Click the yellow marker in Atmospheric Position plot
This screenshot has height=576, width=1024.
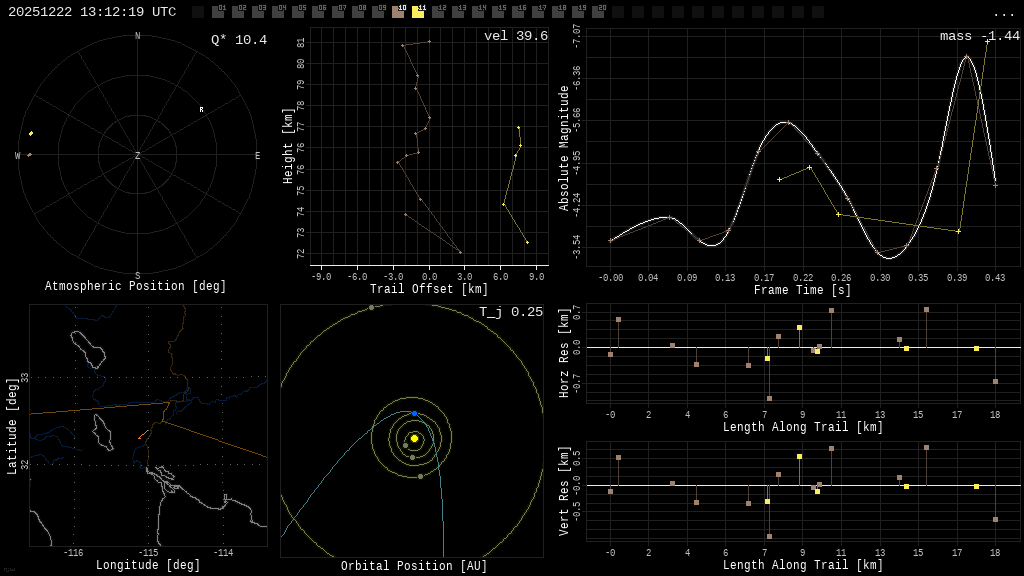[x=31, y=134]
